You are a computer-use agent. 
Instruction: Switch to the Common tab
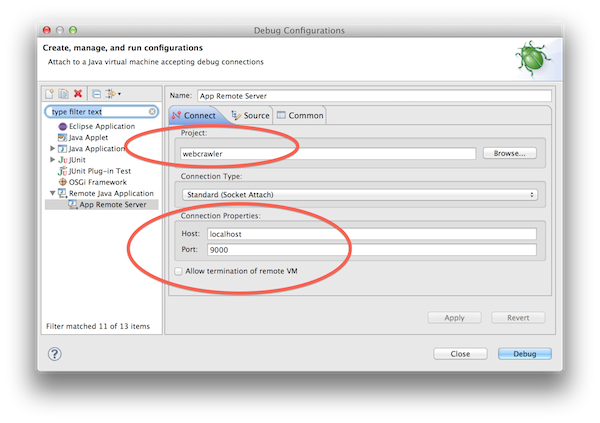(300, 115)
